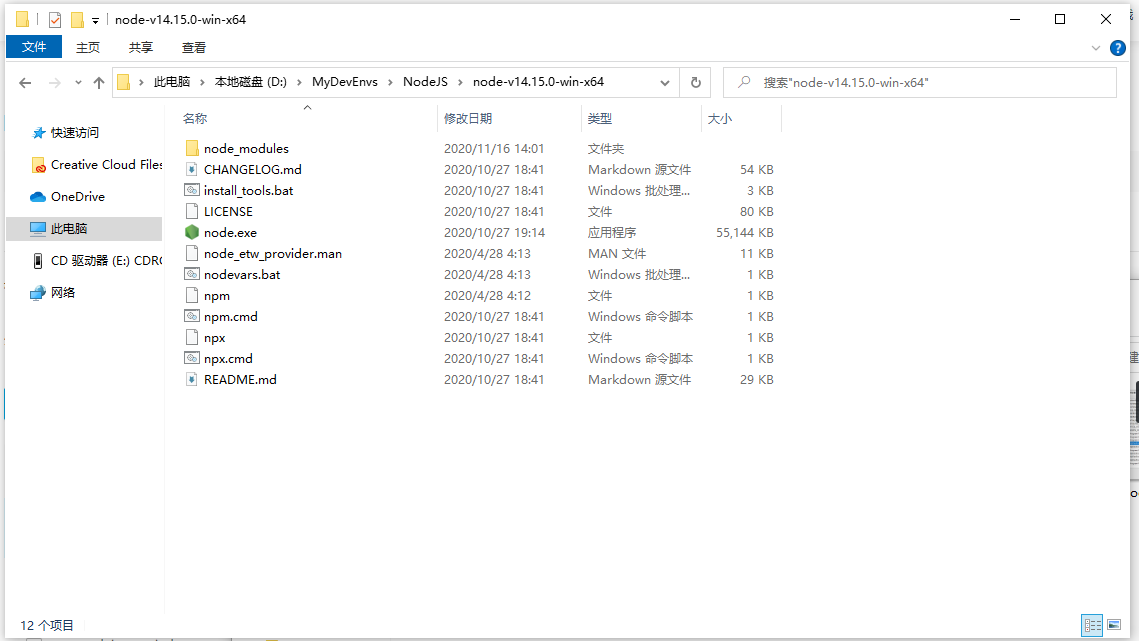Select 此电脑 in the navigation pane
The height and width of the screenshot is (641, 1139).
pos(84,228)
